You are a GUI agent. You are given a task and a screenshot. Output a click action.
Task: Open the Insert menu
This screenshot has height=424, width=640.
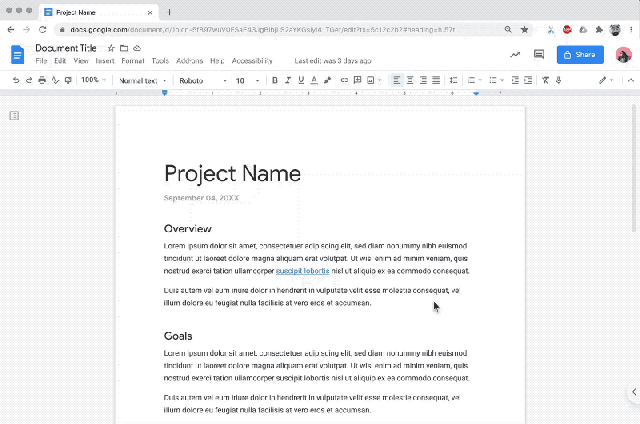(105, 61)
